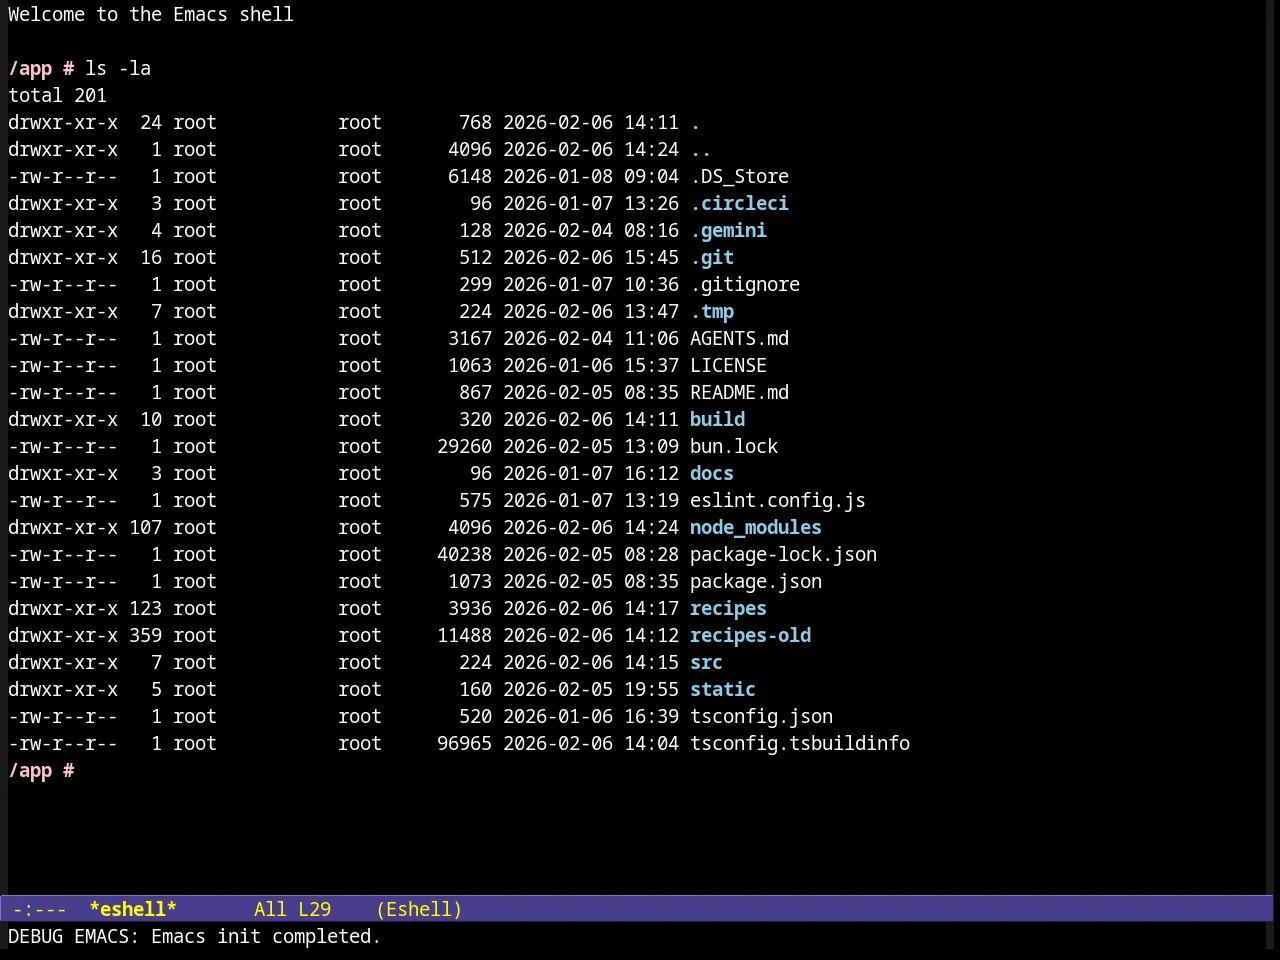Select the package.json file name

point(756,581)
